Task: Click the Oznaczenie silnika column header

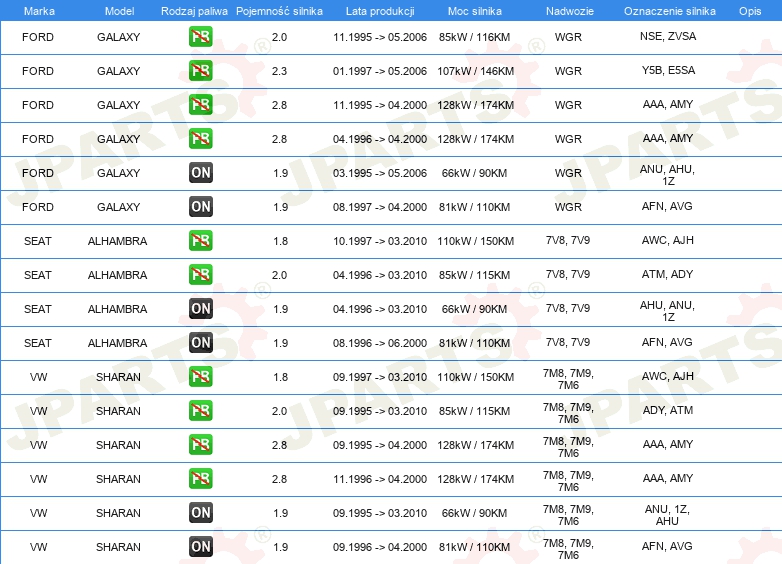Action: tap(669, 11)
